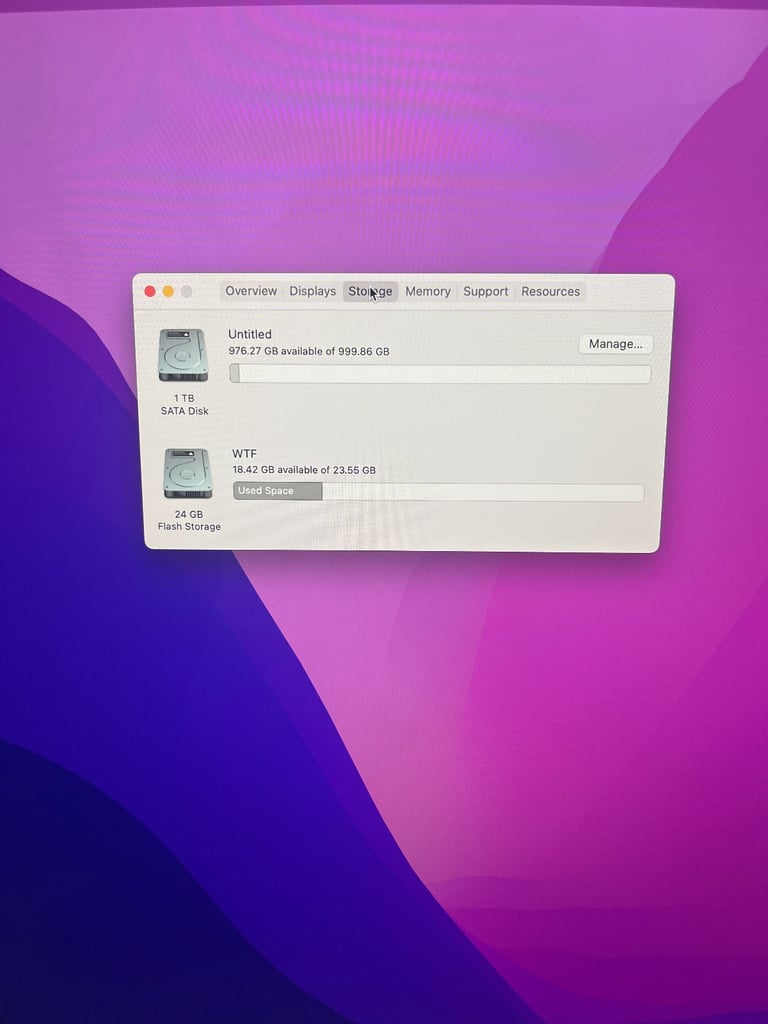Click the '24 GB' label under the flash drive icon
The height and width of the screenshot is (1024, 768).
pyautogui.click(x=189, y=515)
